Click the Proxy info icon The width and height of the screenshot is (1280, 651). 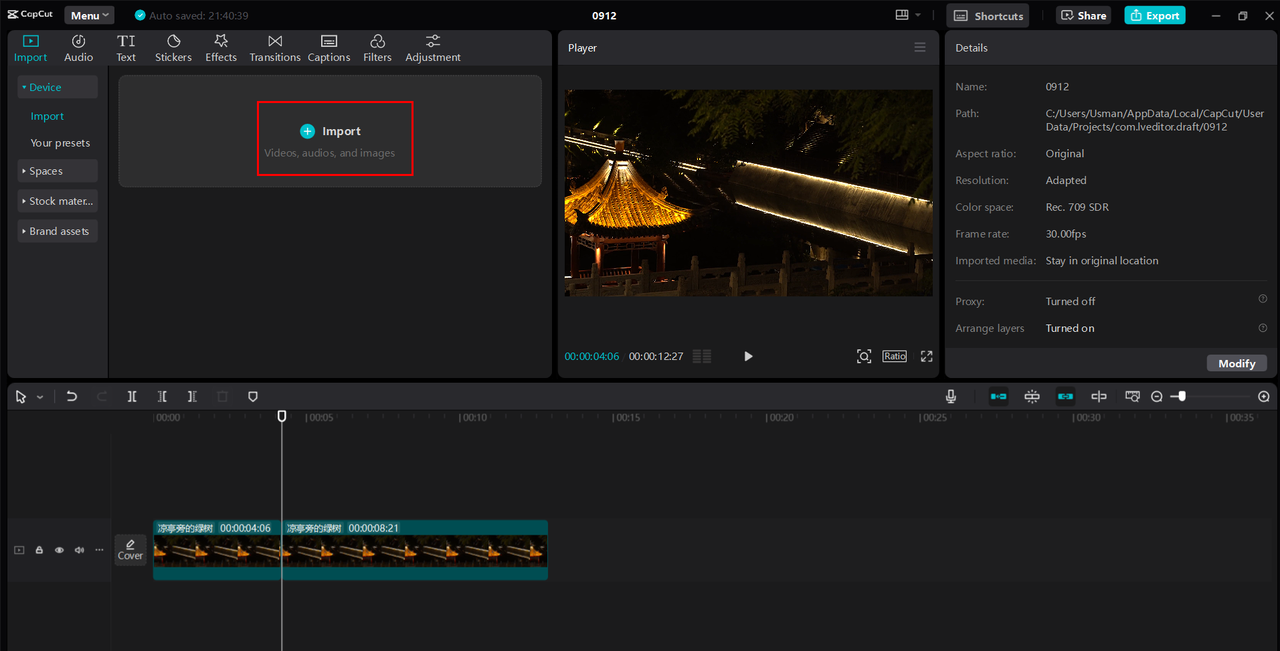(x=1262, y=299)
